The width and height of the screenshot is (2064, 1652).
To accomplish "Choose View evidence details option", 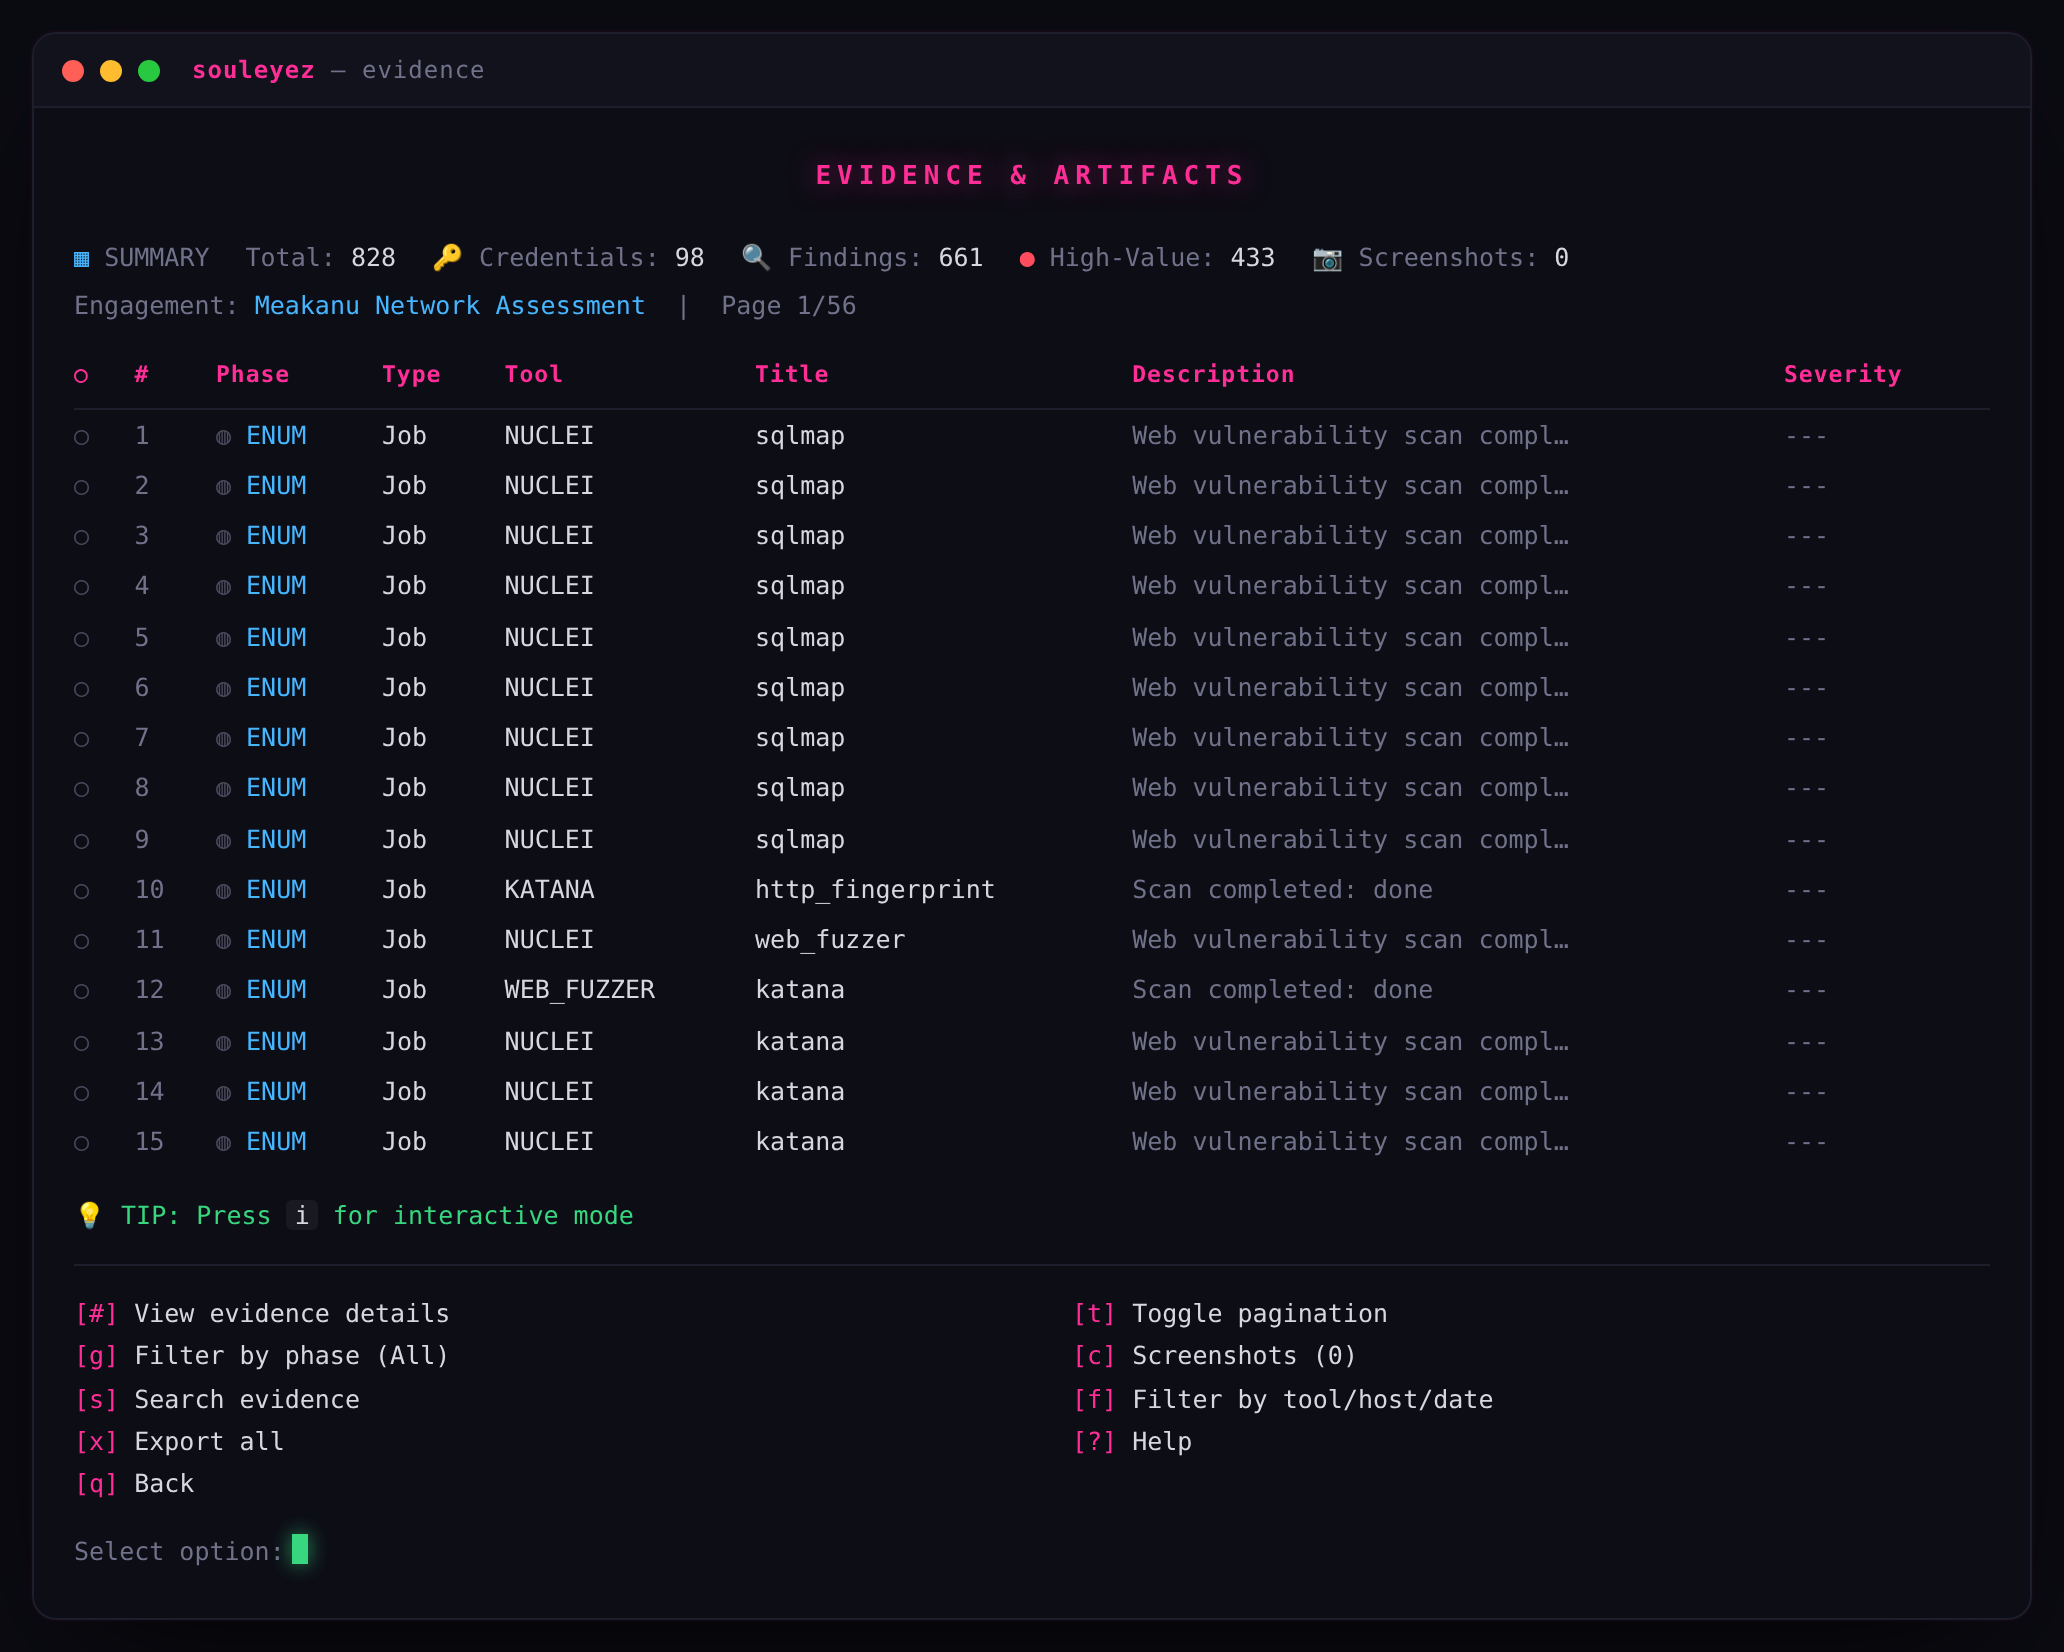I will (262, 1313).
